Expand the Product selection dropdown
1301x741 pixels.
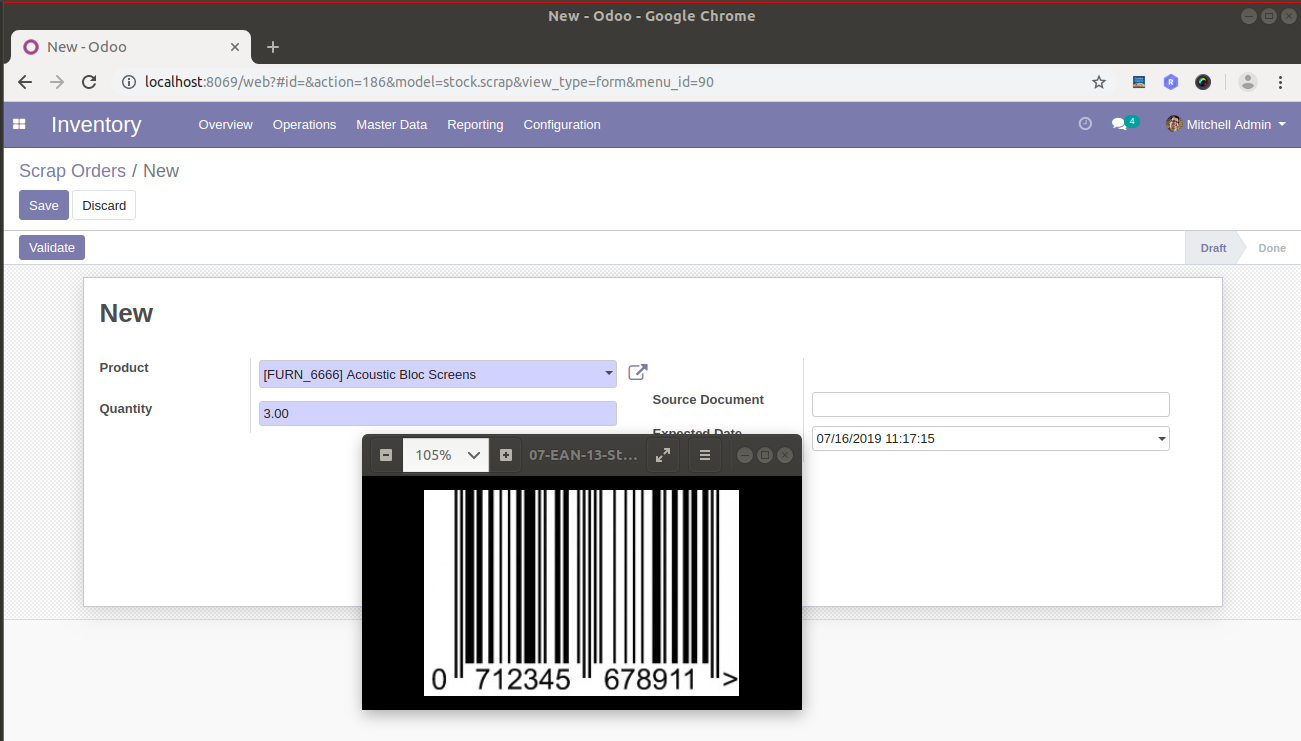(x=609, y=374)
